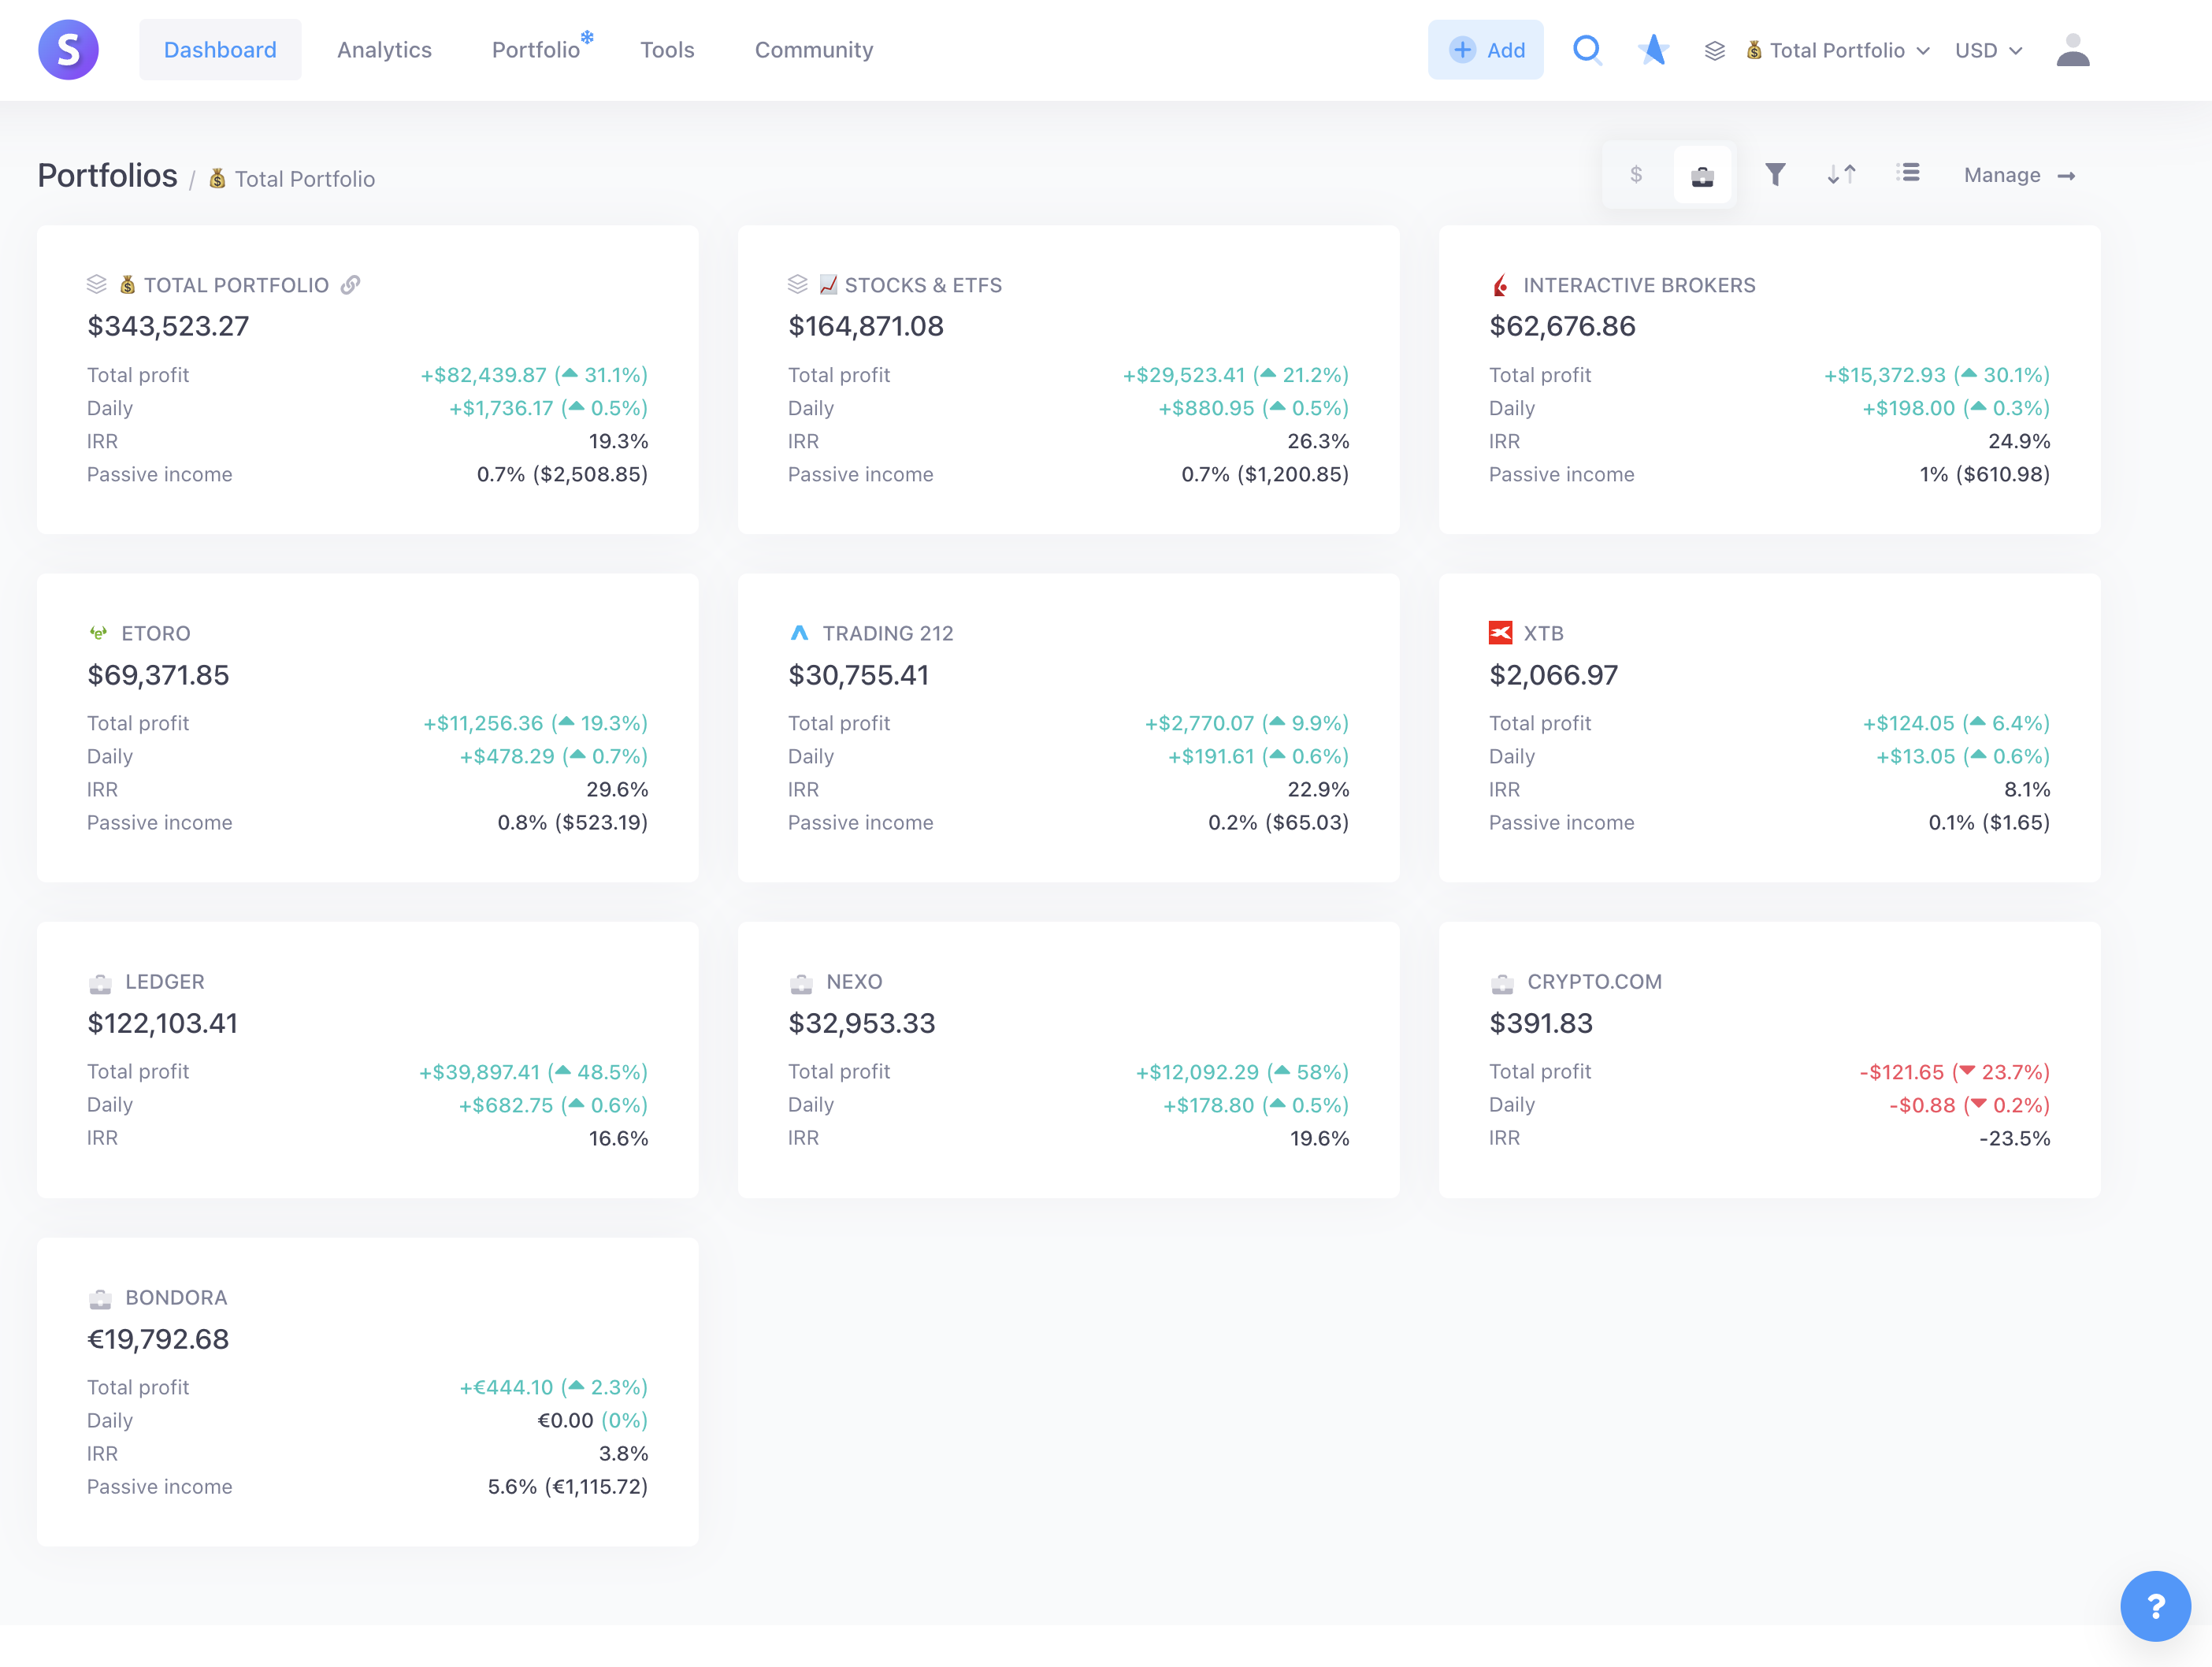
Task: Expand the Total Portfolio selector dropdown
Action: [1838, 51]
